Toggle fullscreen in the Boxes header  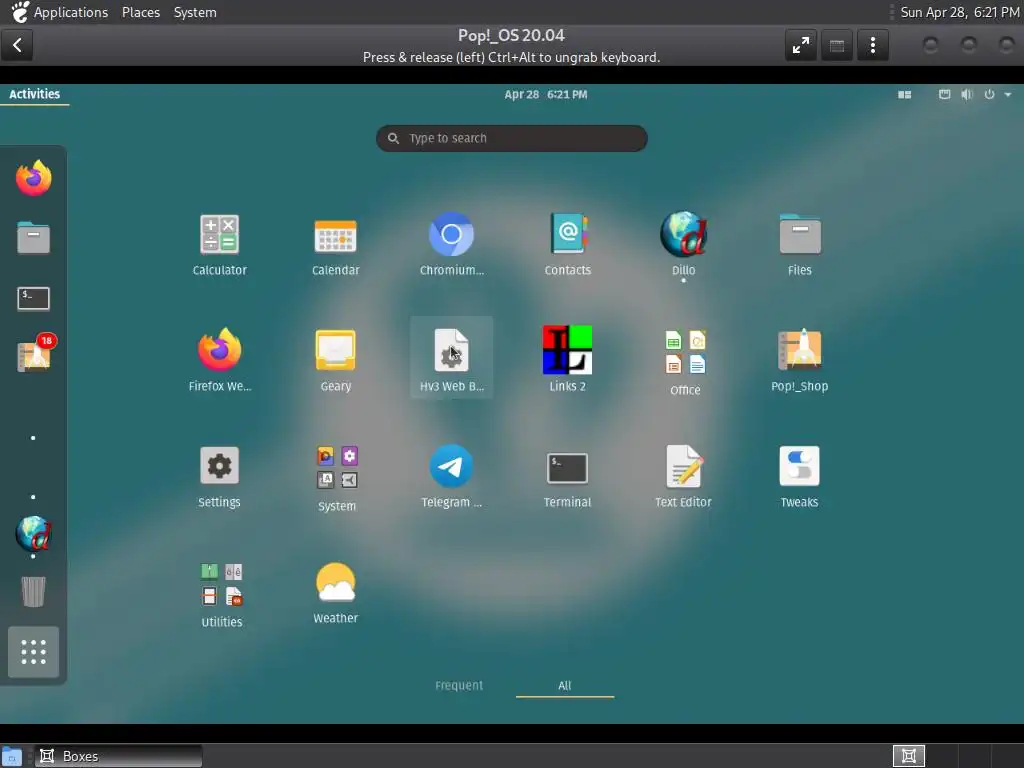801,45
